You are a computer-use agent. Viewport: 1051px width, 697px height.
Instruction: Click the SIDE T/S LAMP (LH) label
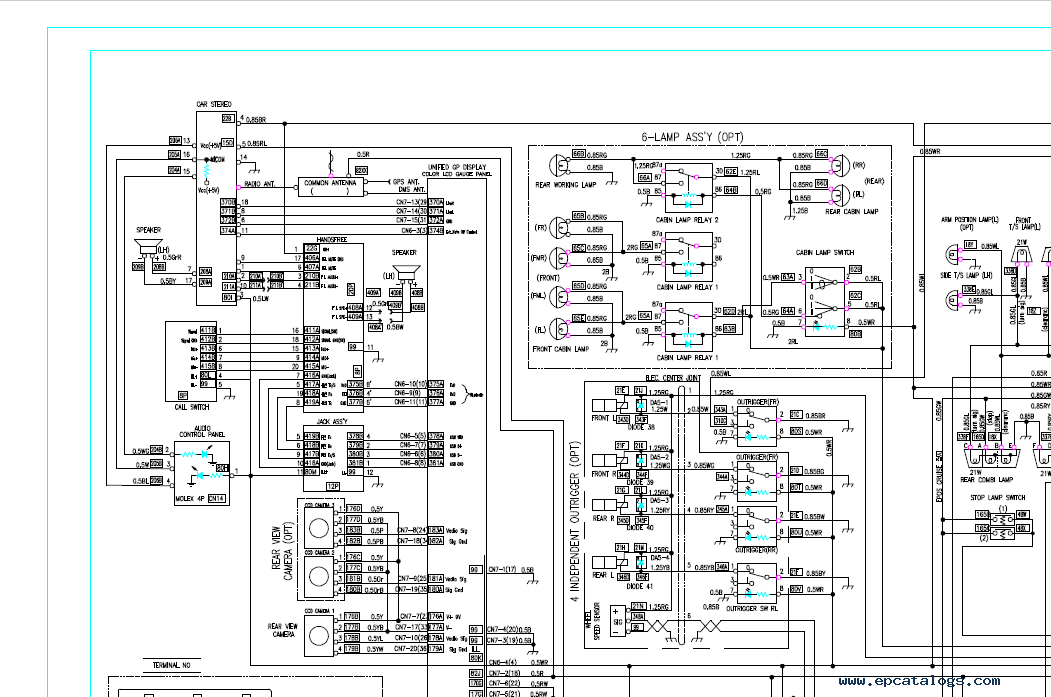point(966,275)
